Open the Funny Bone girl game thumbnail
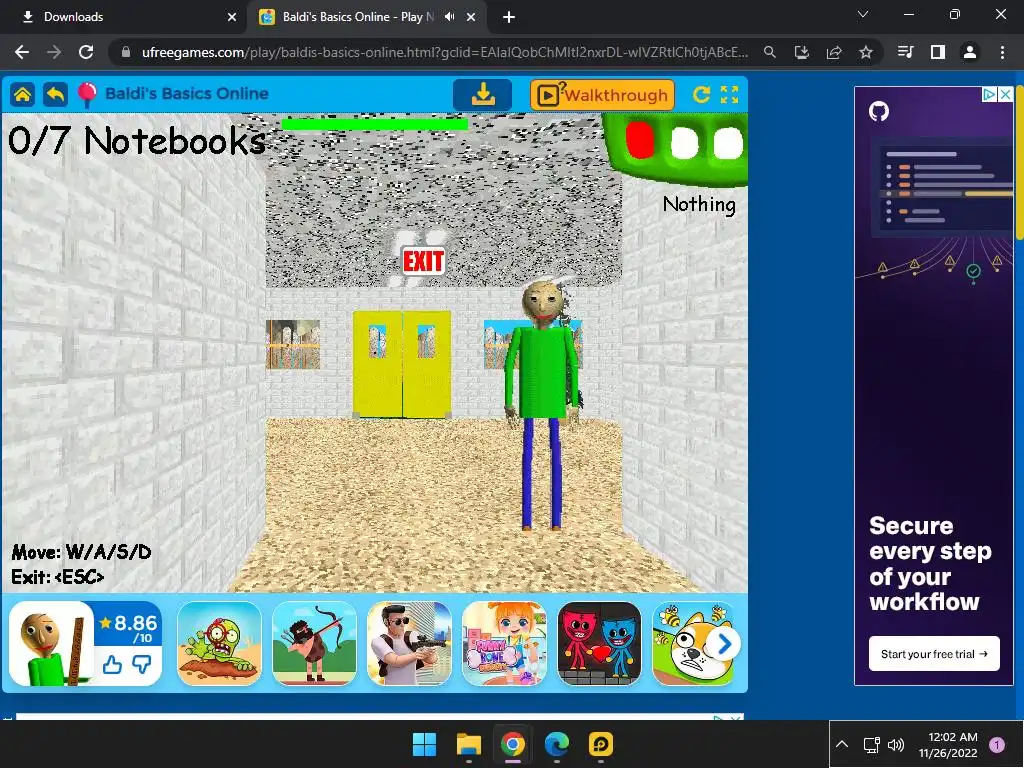 [504, 644]
